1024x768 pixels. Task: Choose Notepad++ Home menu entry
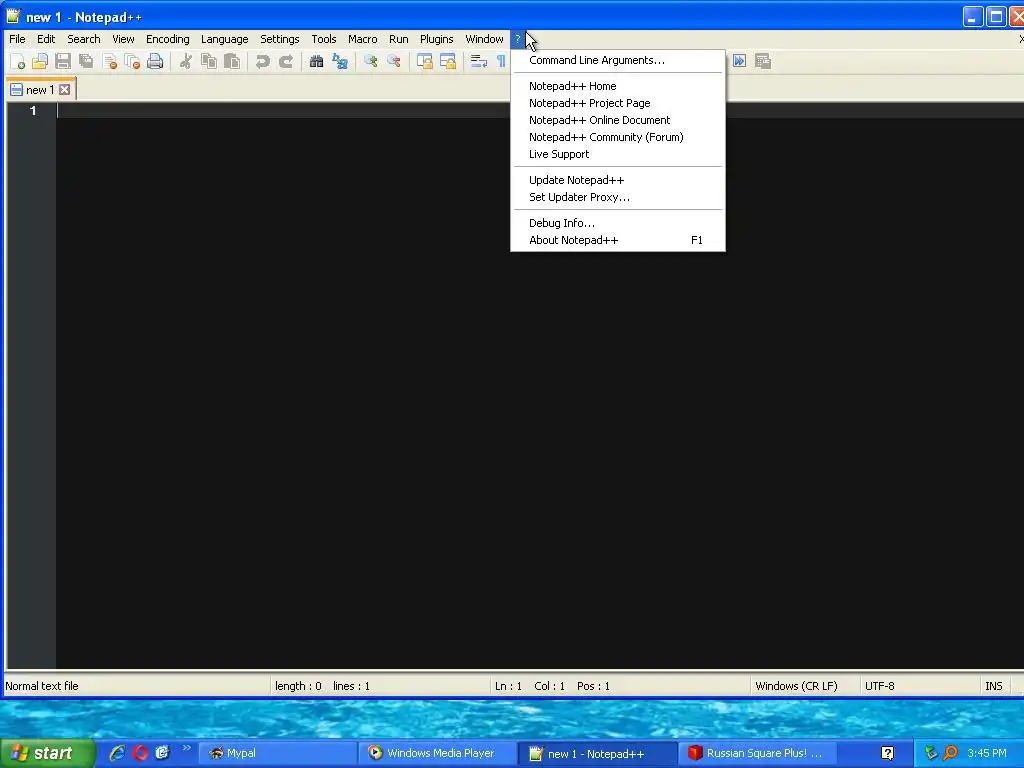(x=618, y=86)
